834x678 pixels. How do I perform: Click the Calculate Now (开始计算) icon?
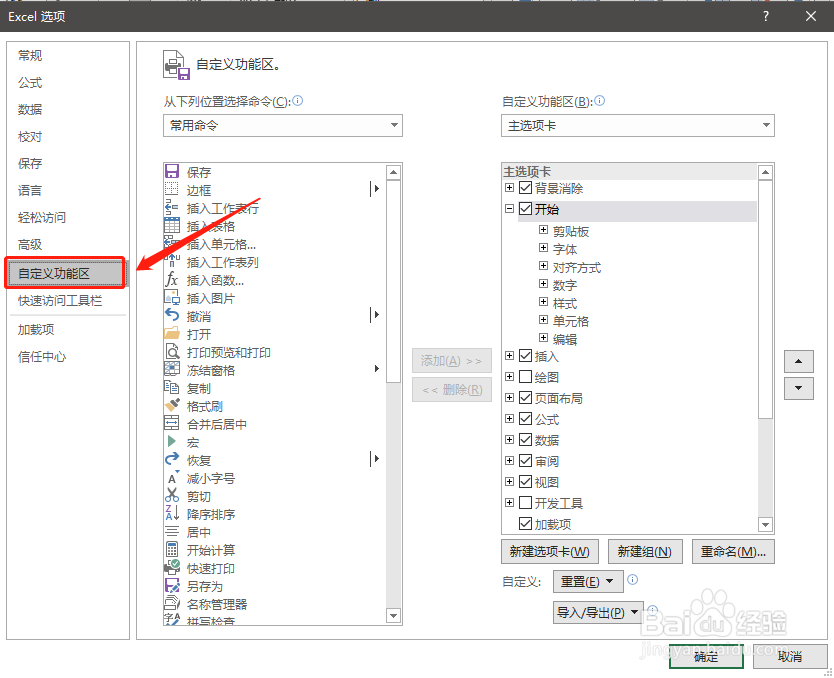point(172,549)
